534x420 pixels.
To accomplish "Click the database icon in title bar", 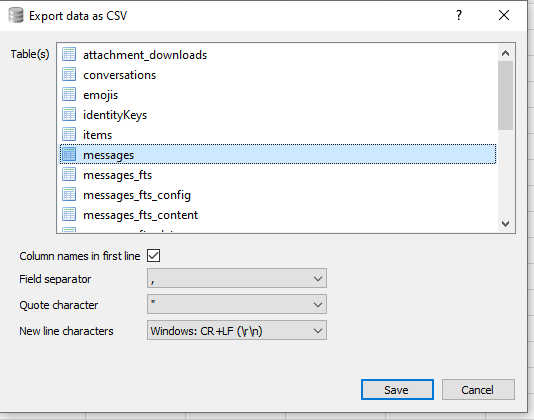I will 16,15.
